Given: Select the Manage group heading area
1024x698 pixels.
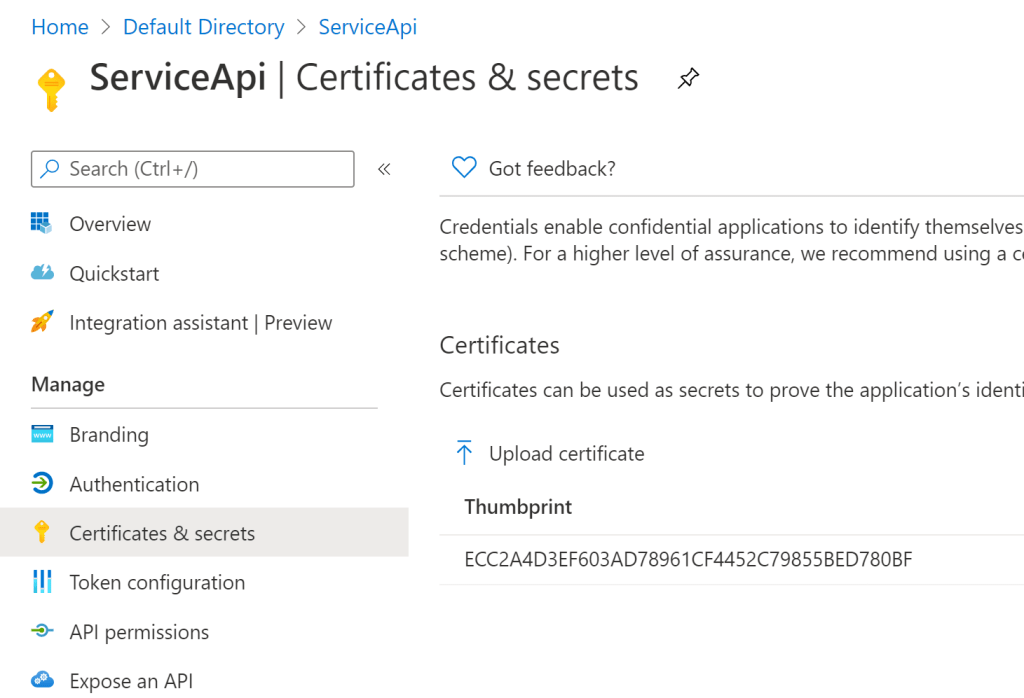Looking at the screenshot, I should 67,384.
